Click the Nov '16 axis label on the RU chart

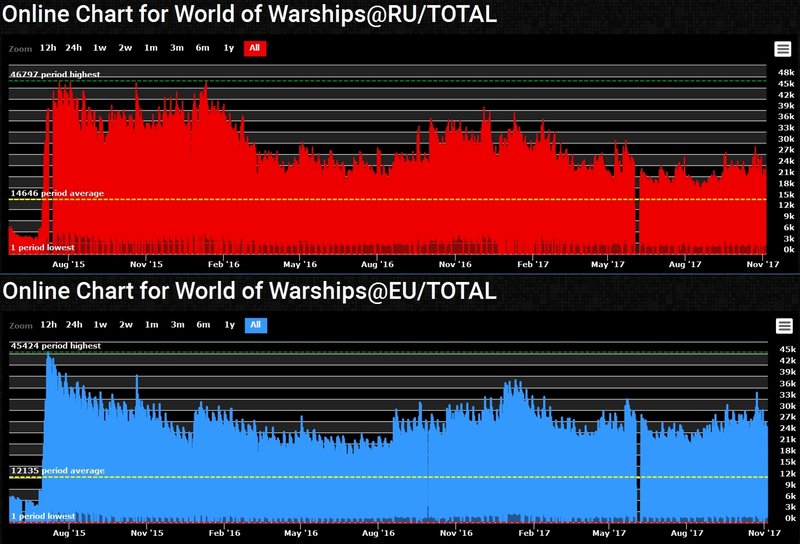coord(455,264)
